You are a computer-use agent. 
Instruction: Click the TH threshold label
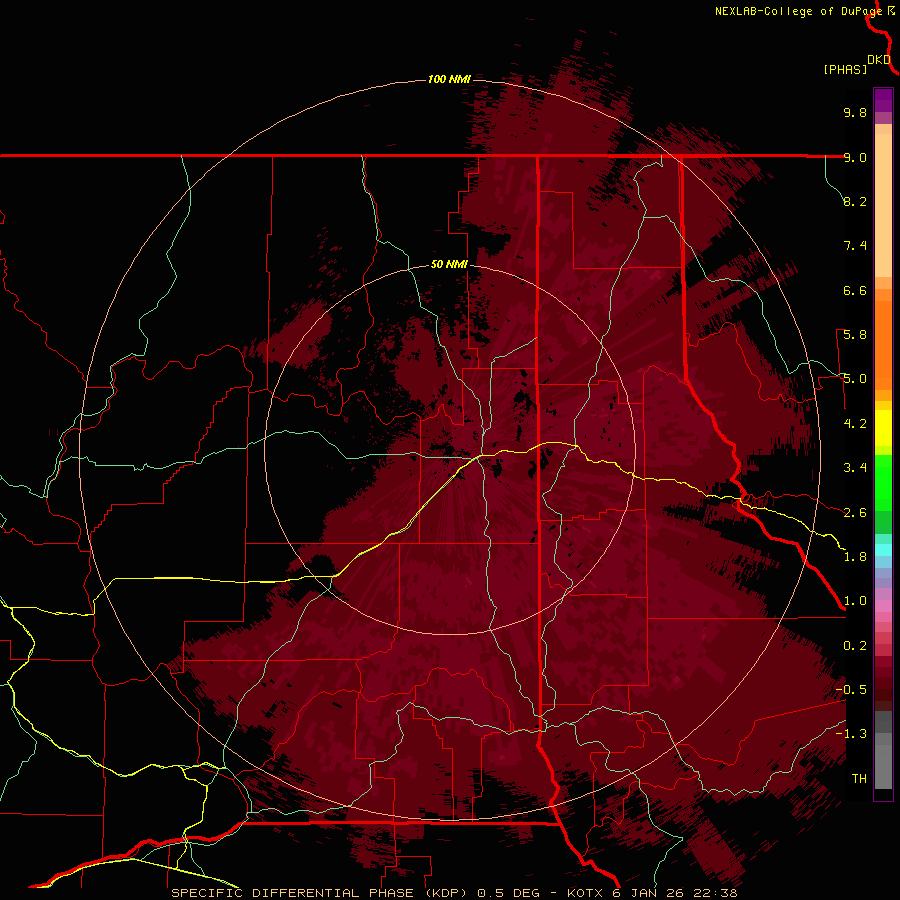coord(859,779)
